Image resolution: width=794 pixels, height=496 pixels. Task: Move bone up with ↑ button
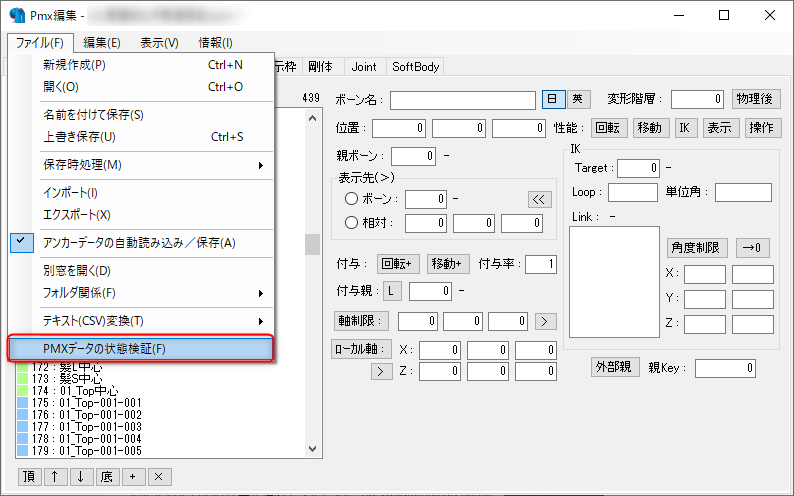(55, 477)
